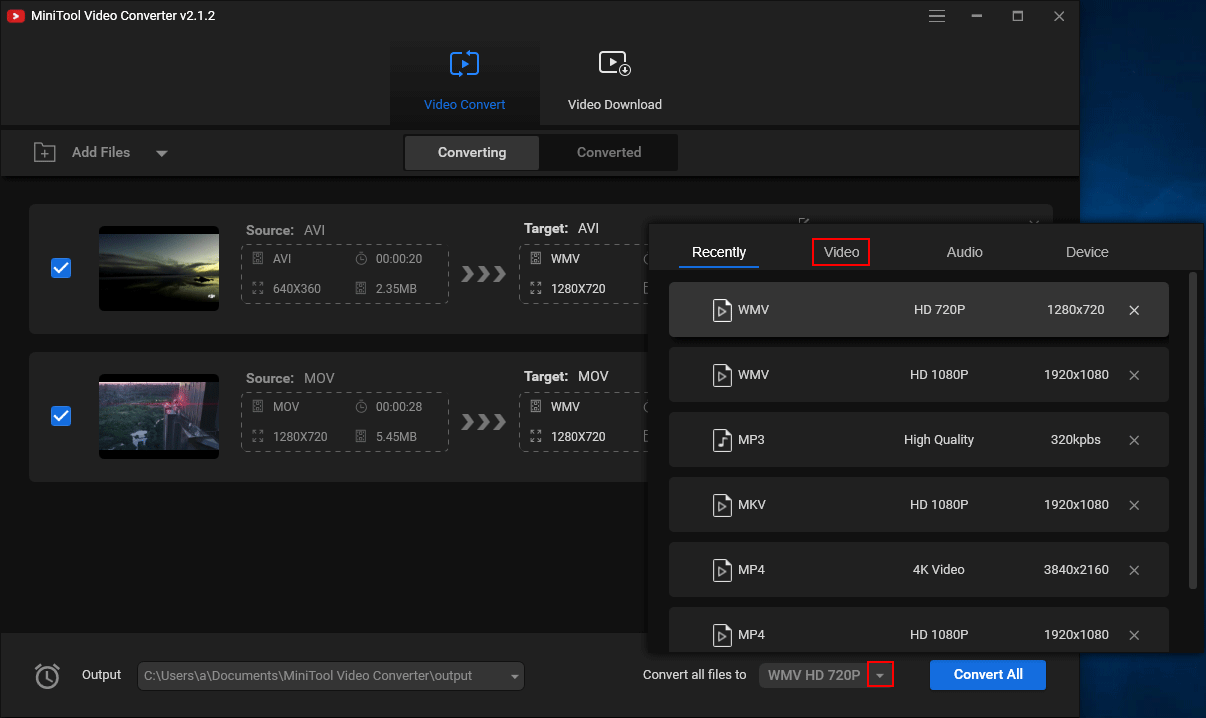Click the WMV HD 720P video file icon
Viewport: 1206px width, 718px height.
(x=722, y=310)
